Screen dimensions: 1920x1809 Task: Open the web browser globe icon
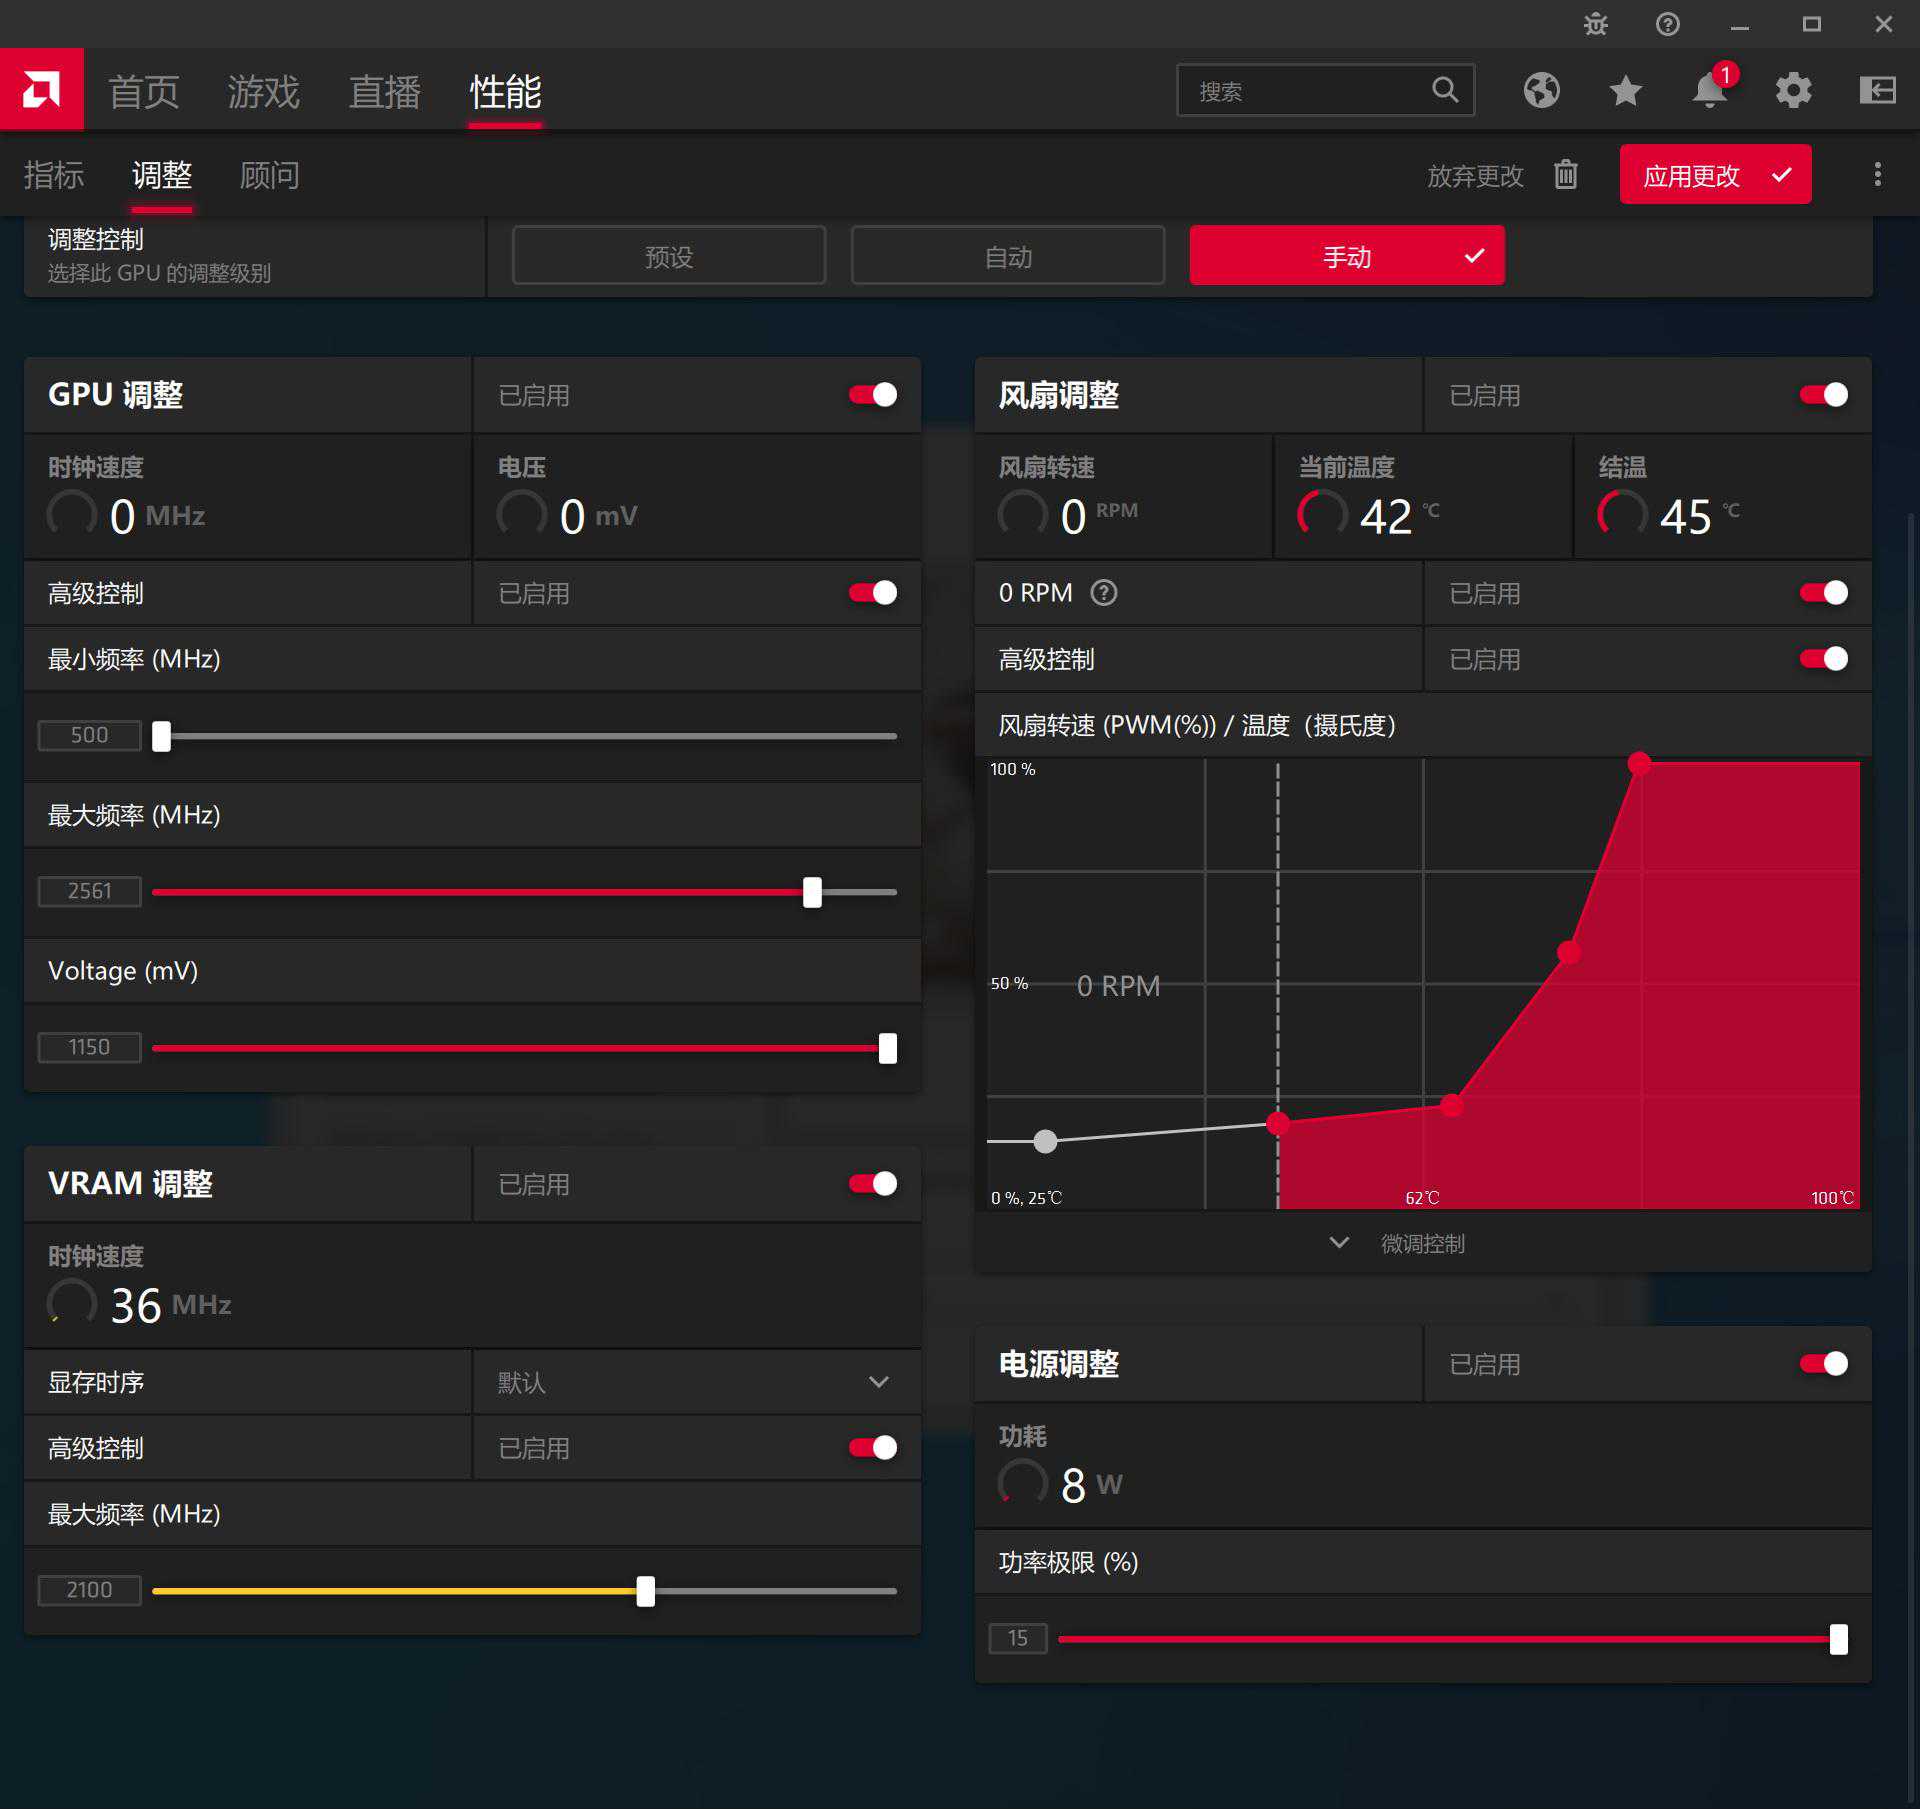click(1541, 90)
